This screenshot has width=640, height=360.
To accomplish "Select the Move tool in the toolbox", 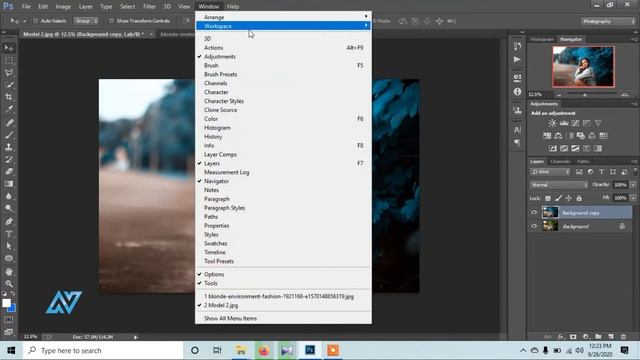I will pyautogui.click(x=9, y=48).
